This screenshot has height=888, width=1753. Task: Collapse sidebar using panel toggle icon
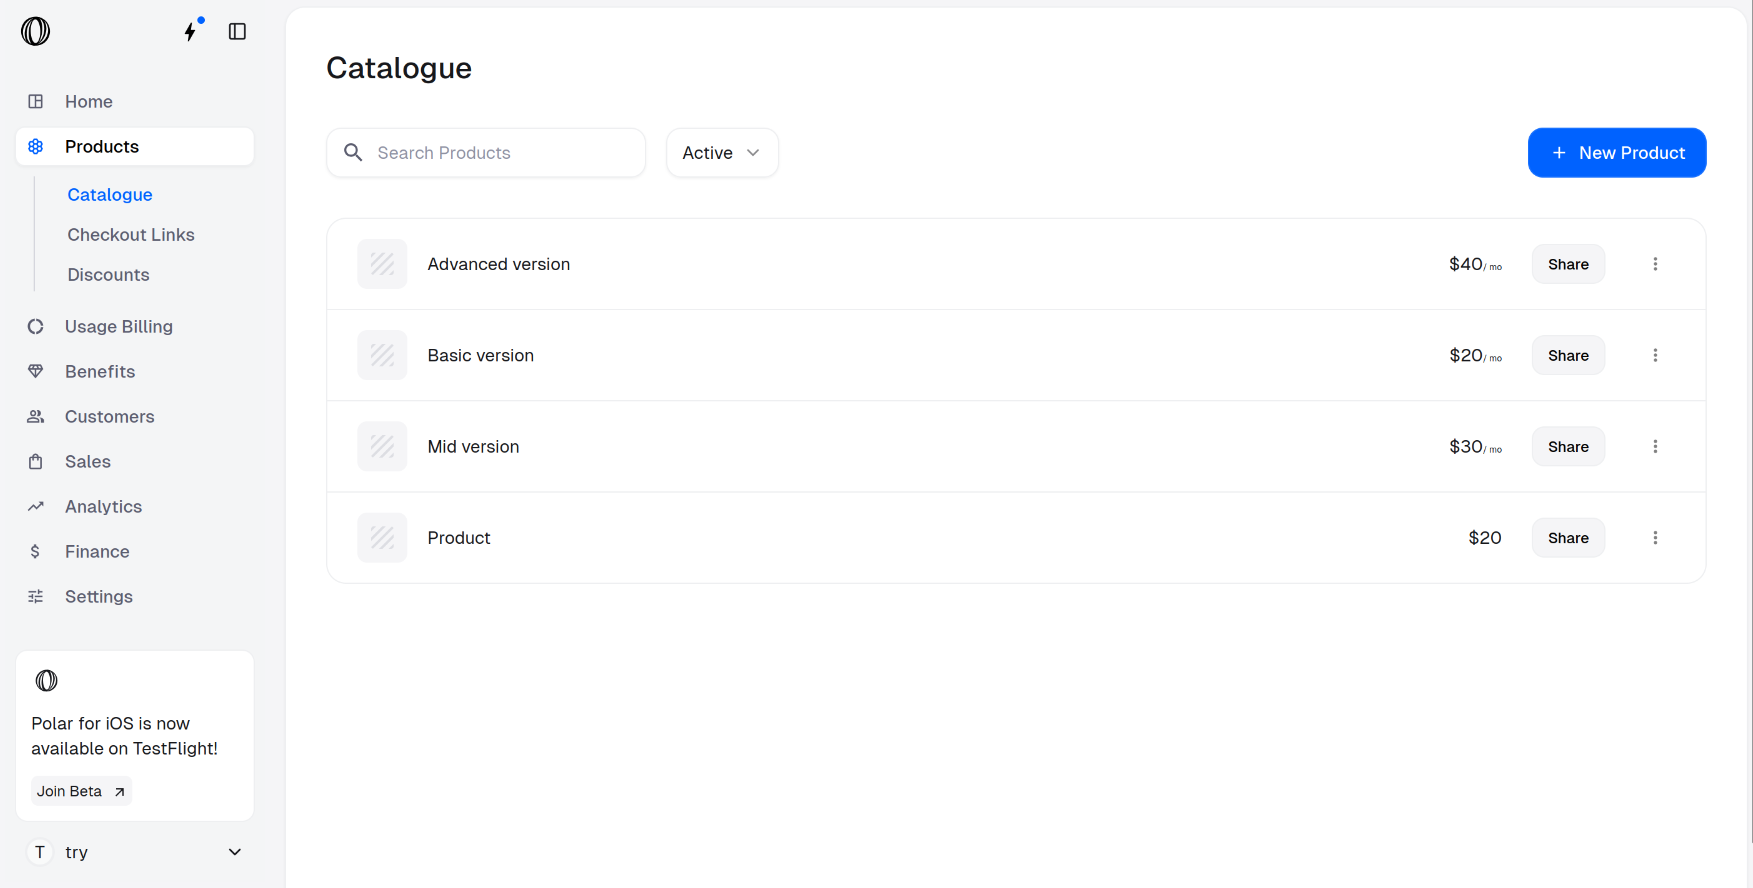coord(237,32)
